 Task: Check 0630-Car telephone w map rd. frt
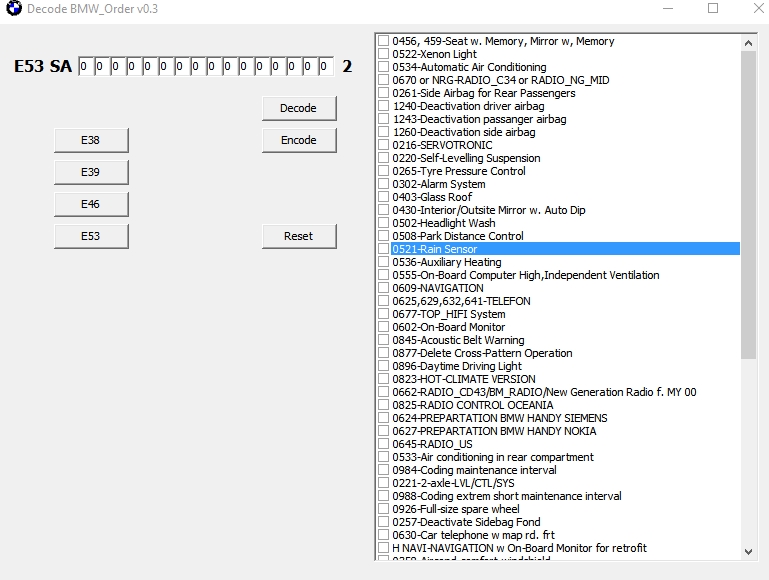click(x=384, y=534)
